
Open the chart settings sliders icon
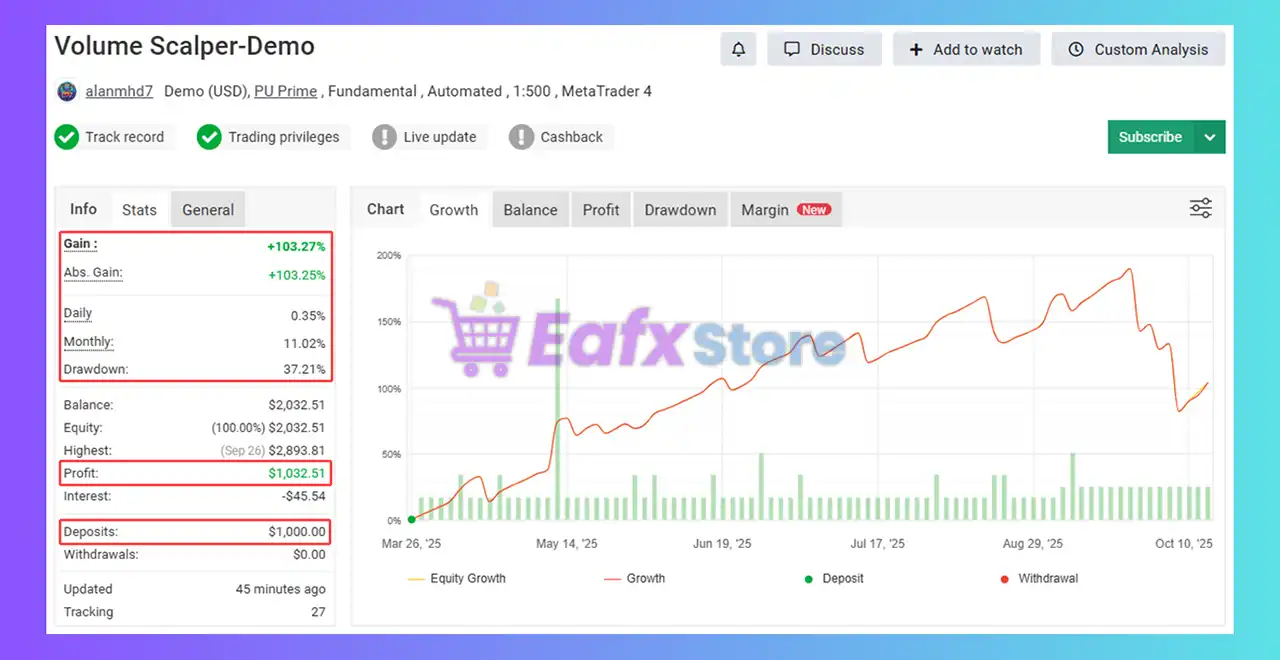(x=1200, y=208)
